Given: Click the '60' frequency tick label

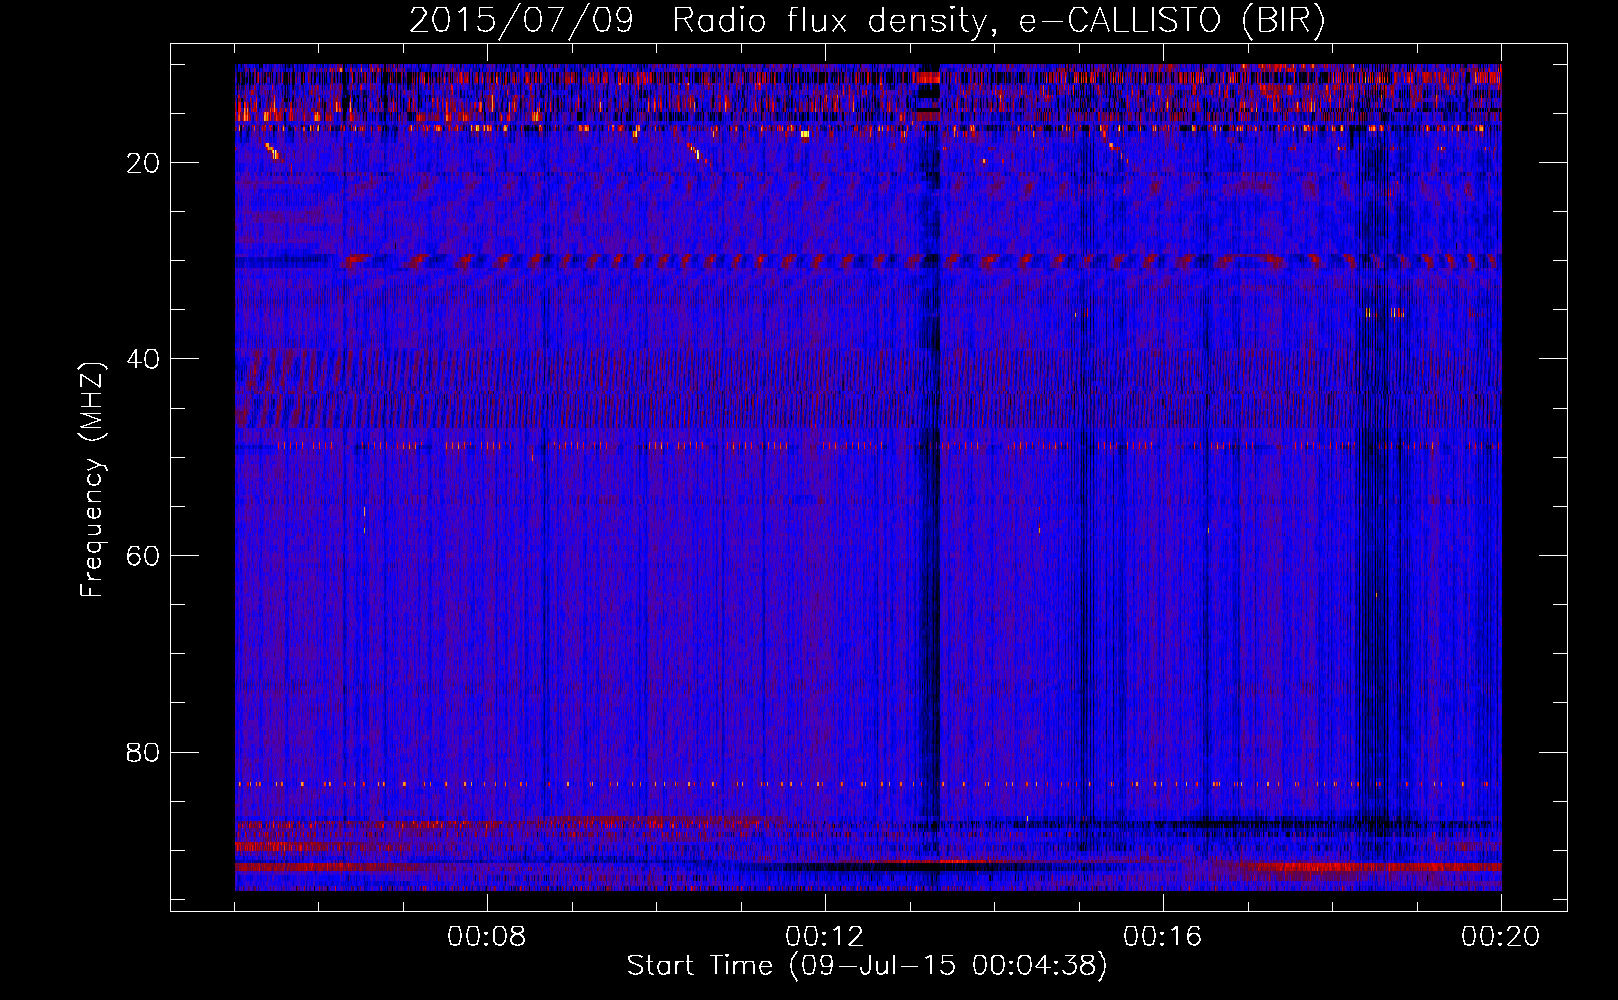Looking at the screenshot, I should [x=143, y=556].
